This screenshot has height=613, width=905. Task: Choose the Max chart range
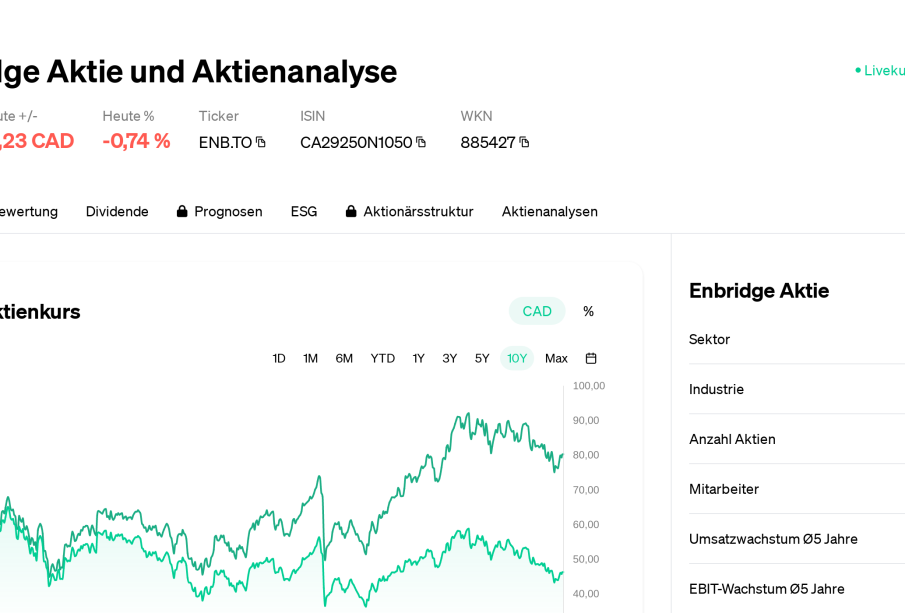(x=556, y=358)
